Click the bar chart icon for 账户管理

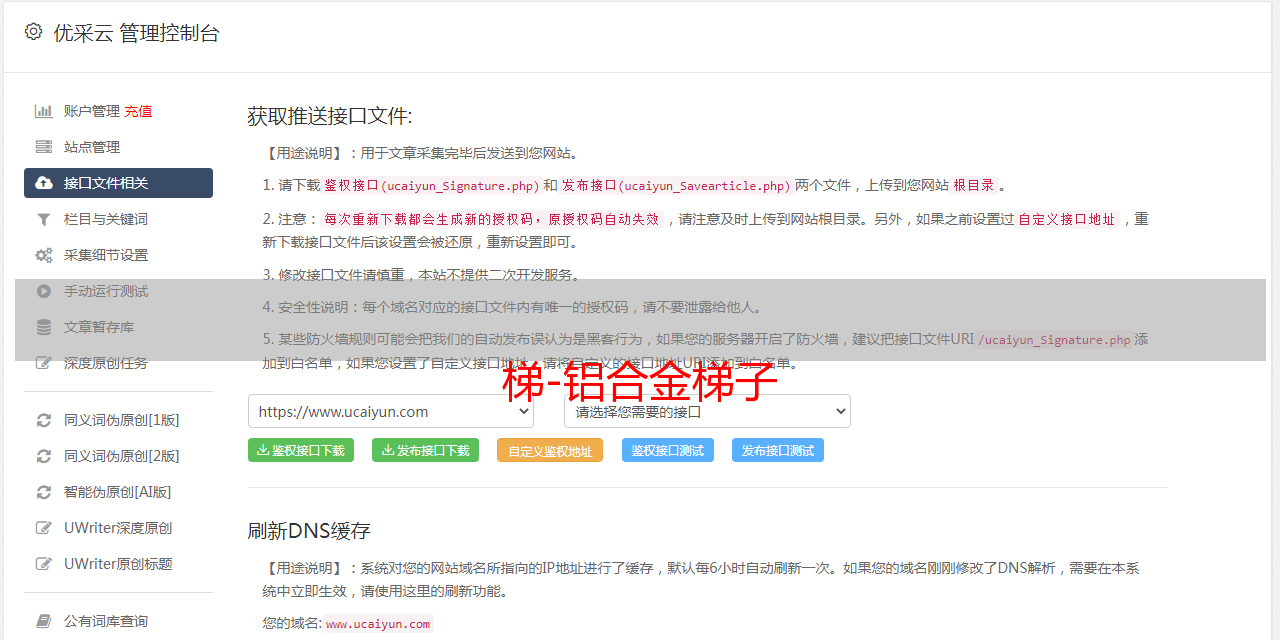click(x=44, y=111)
